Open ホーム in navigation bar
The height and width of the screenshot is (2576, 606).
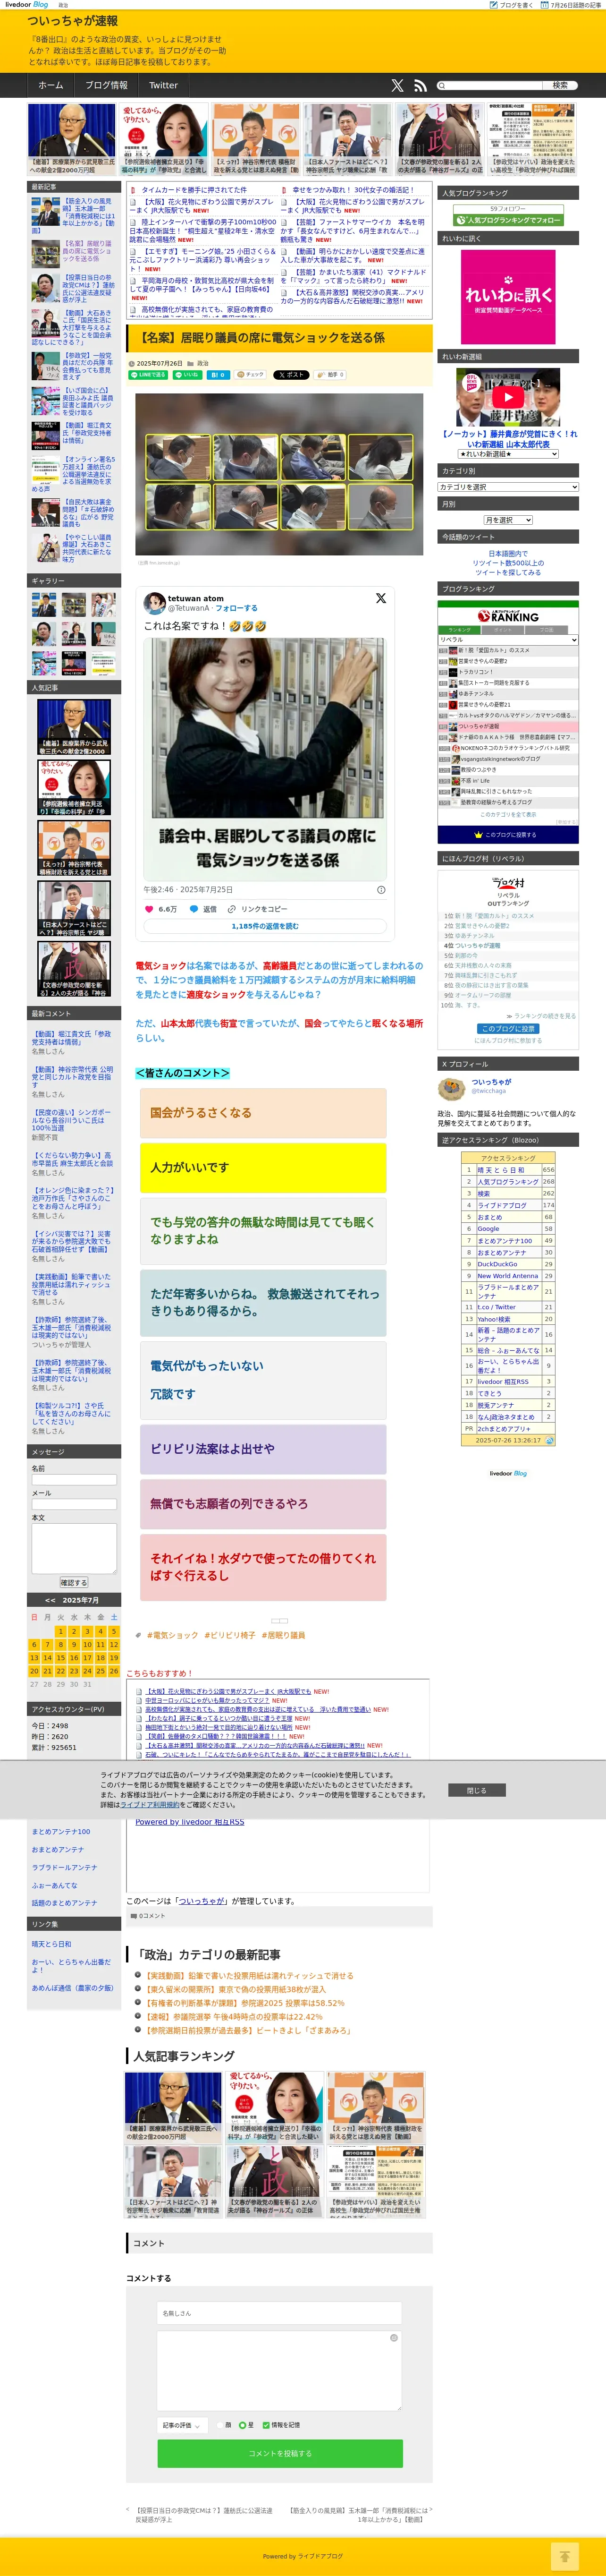tap(51, 85)
